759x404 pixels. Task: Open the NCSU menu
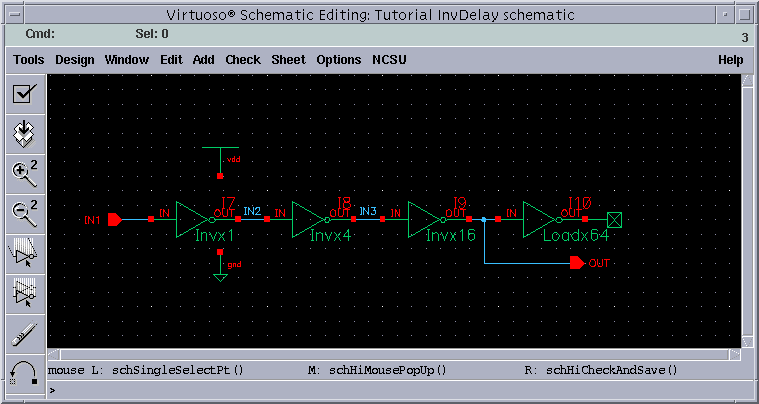[389, 60]
